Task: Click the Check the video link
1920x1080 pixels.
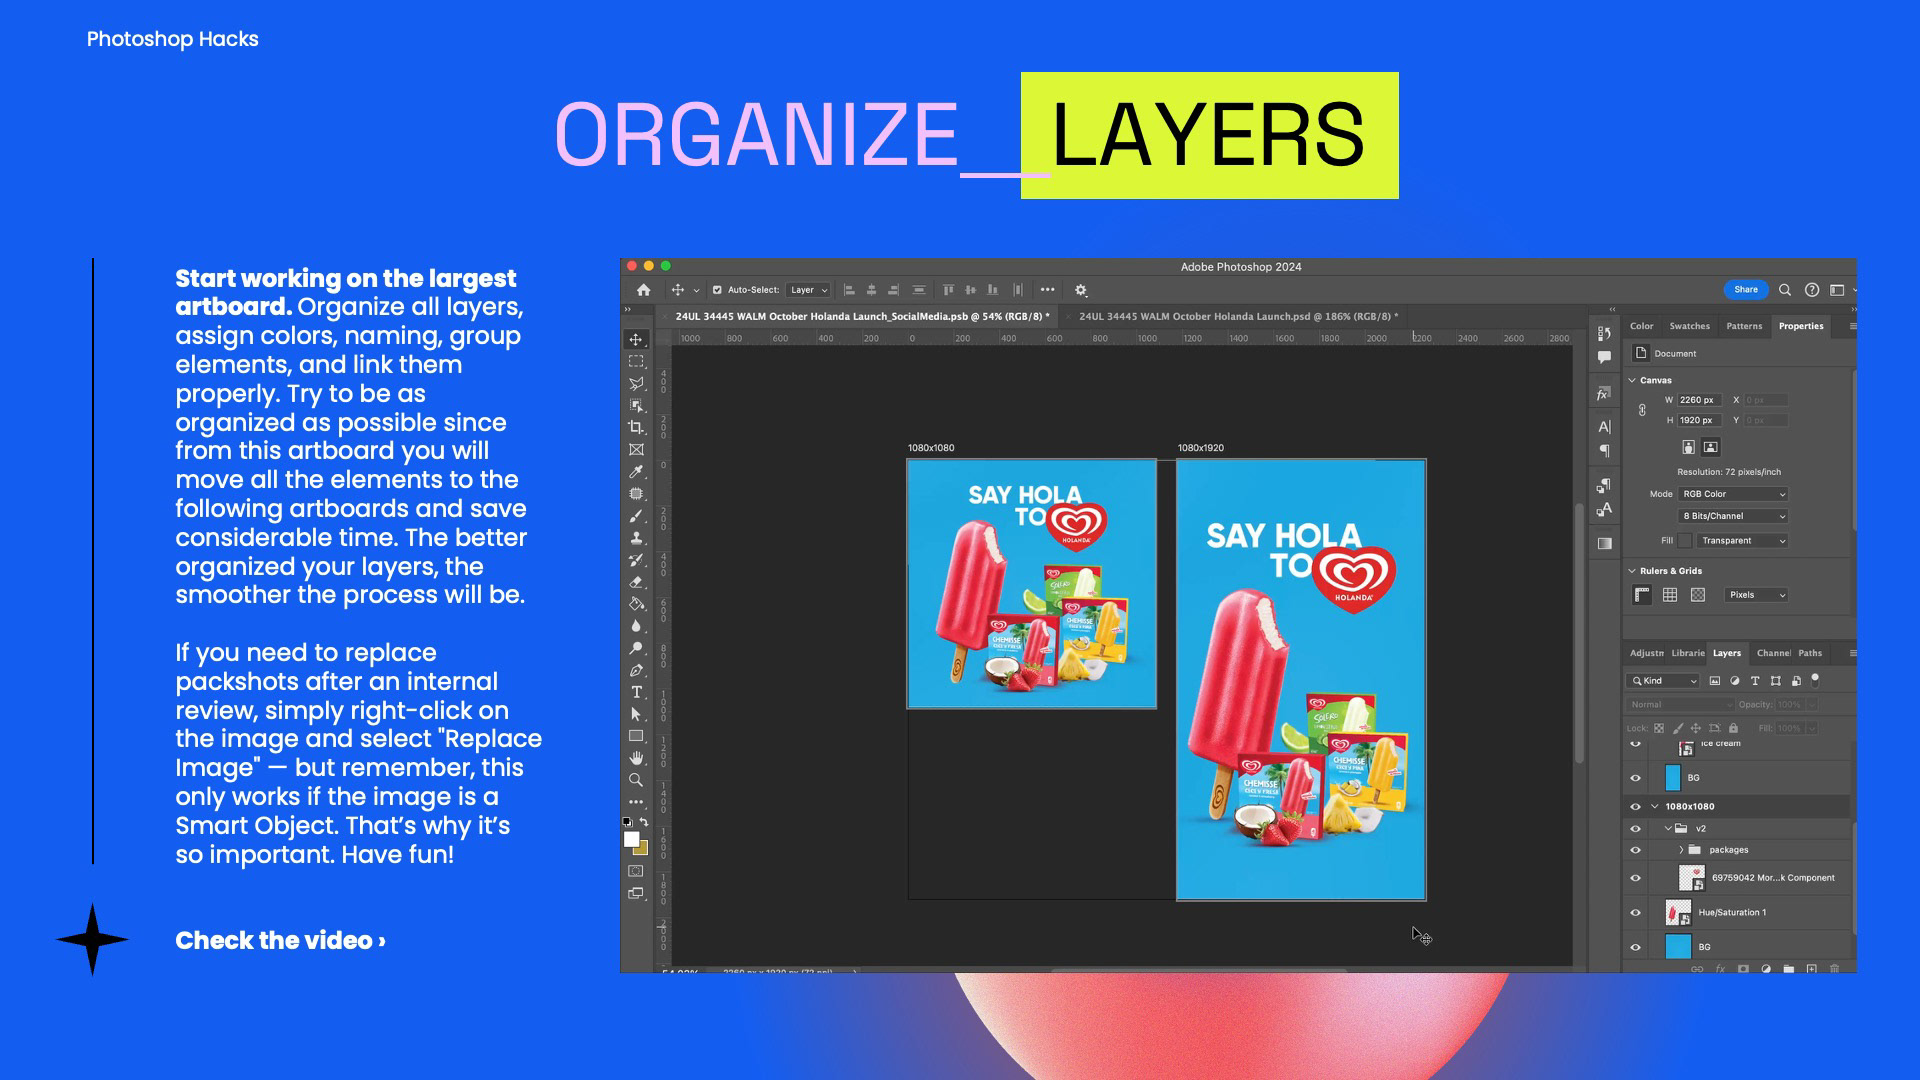Action: (x=280, y=941)
